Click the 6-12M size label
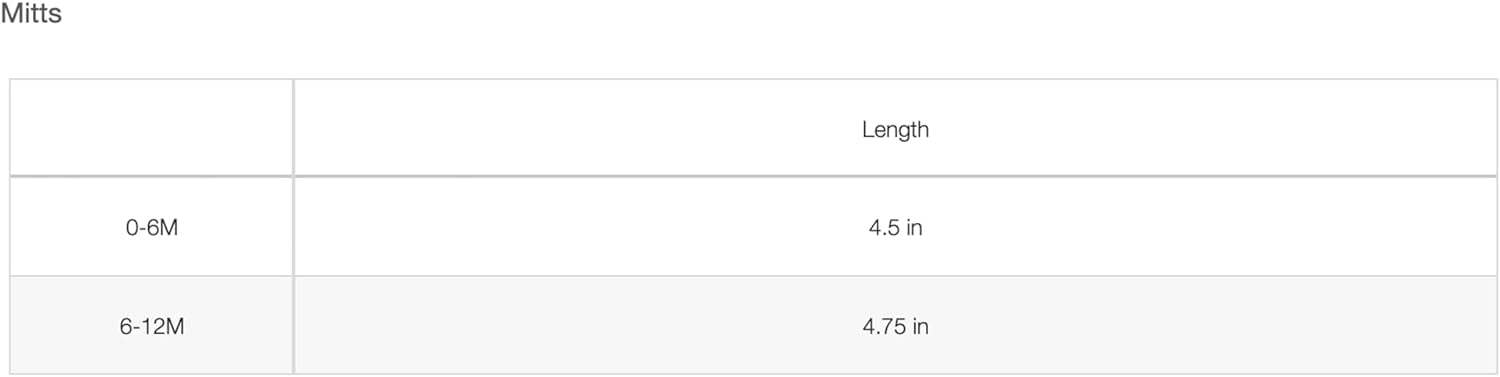This screenshot has width=1500, height=377. coord(152,326)
